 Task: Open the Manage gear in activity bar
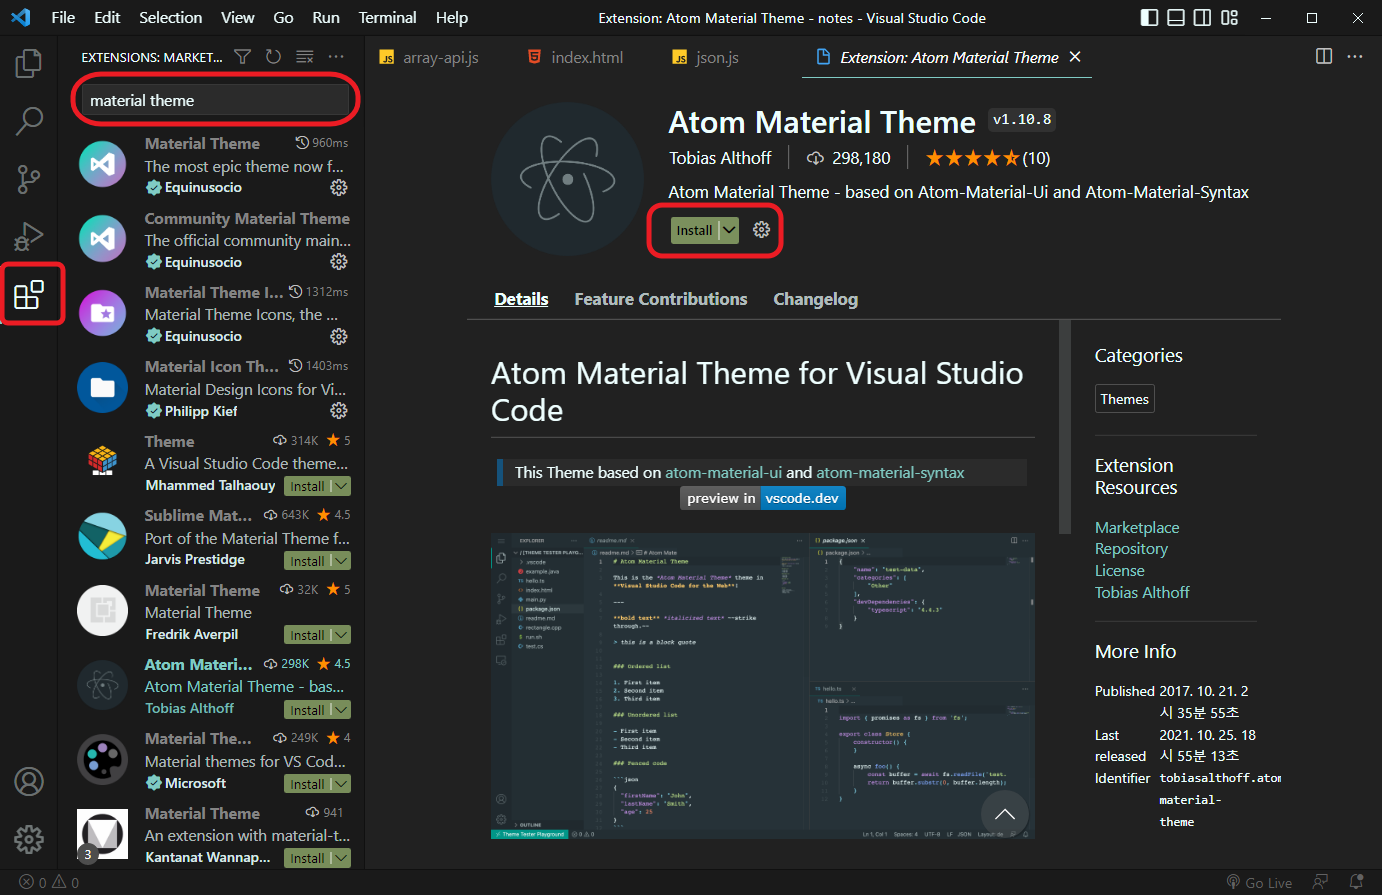coord(29,839)
